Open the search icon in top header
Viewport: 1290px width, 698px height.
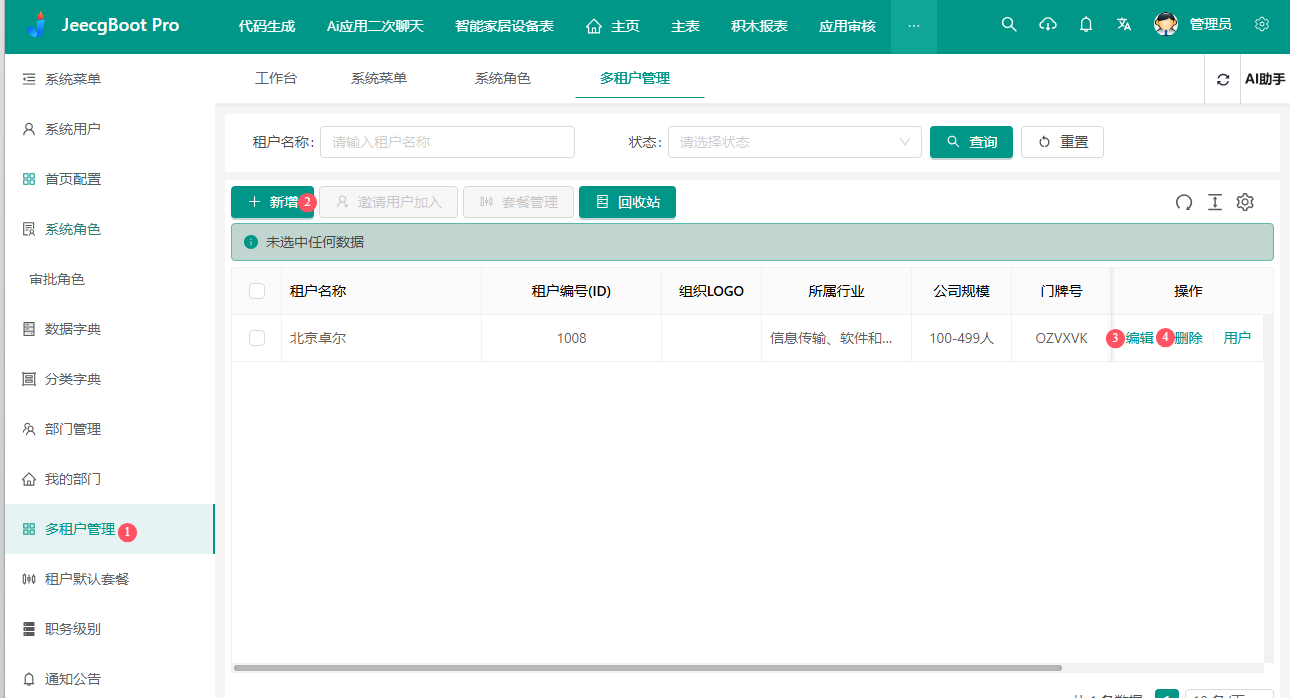coord(1009,24)
